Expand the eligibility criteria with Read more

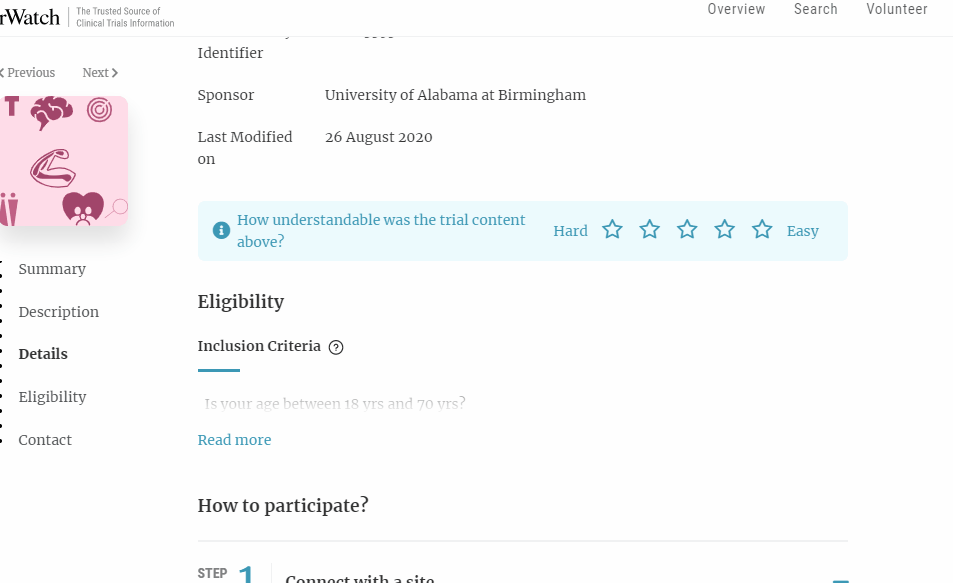[234, 440]
